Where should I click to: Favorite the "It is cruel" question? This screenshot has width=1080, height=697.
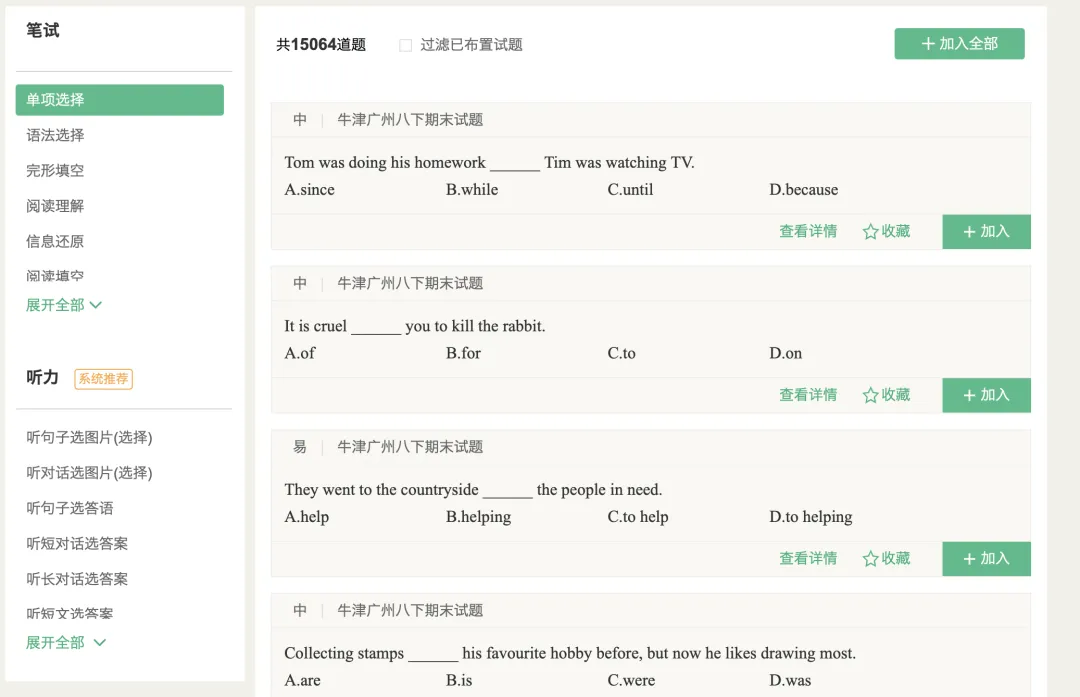886,395
